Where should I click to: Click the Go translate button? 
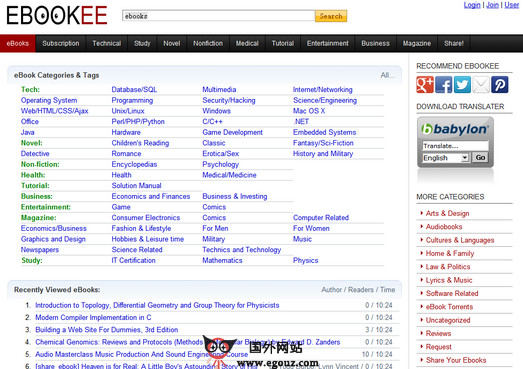pyautogui.click(x=480, y=157)
